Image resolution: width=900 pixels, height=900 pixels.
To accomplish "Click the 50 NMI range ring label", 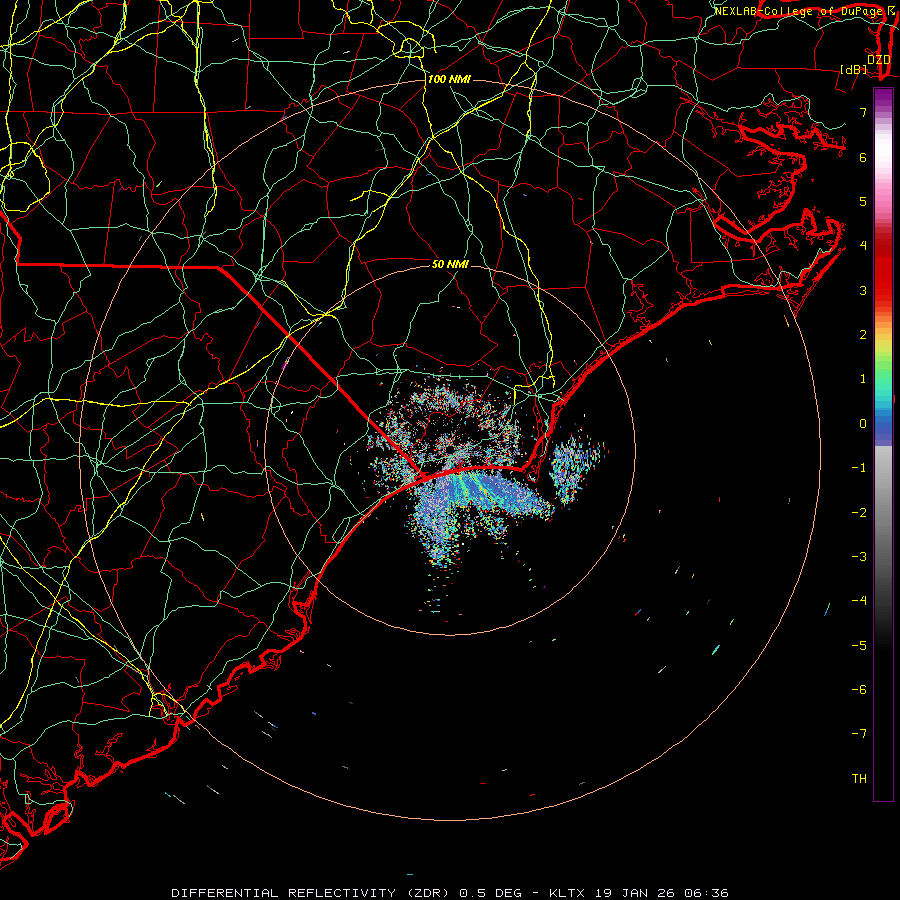I will click(450, 264).
